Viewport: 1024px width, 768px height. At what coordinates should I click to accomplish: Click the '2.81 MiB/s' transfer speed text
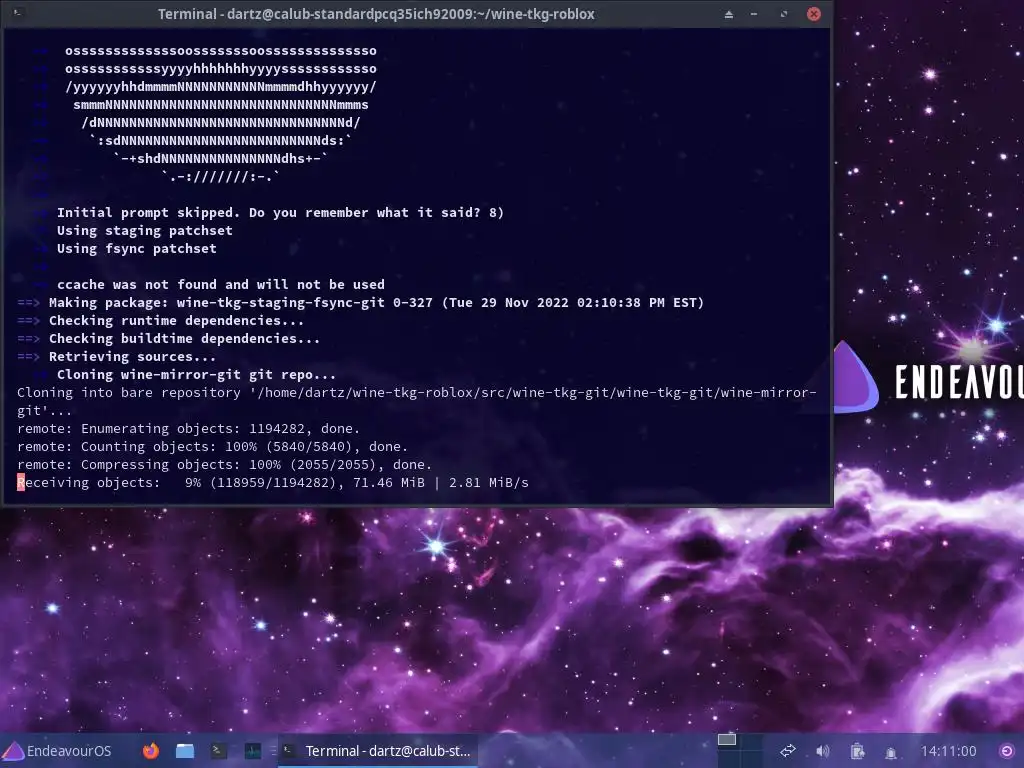tap(488, 483)
